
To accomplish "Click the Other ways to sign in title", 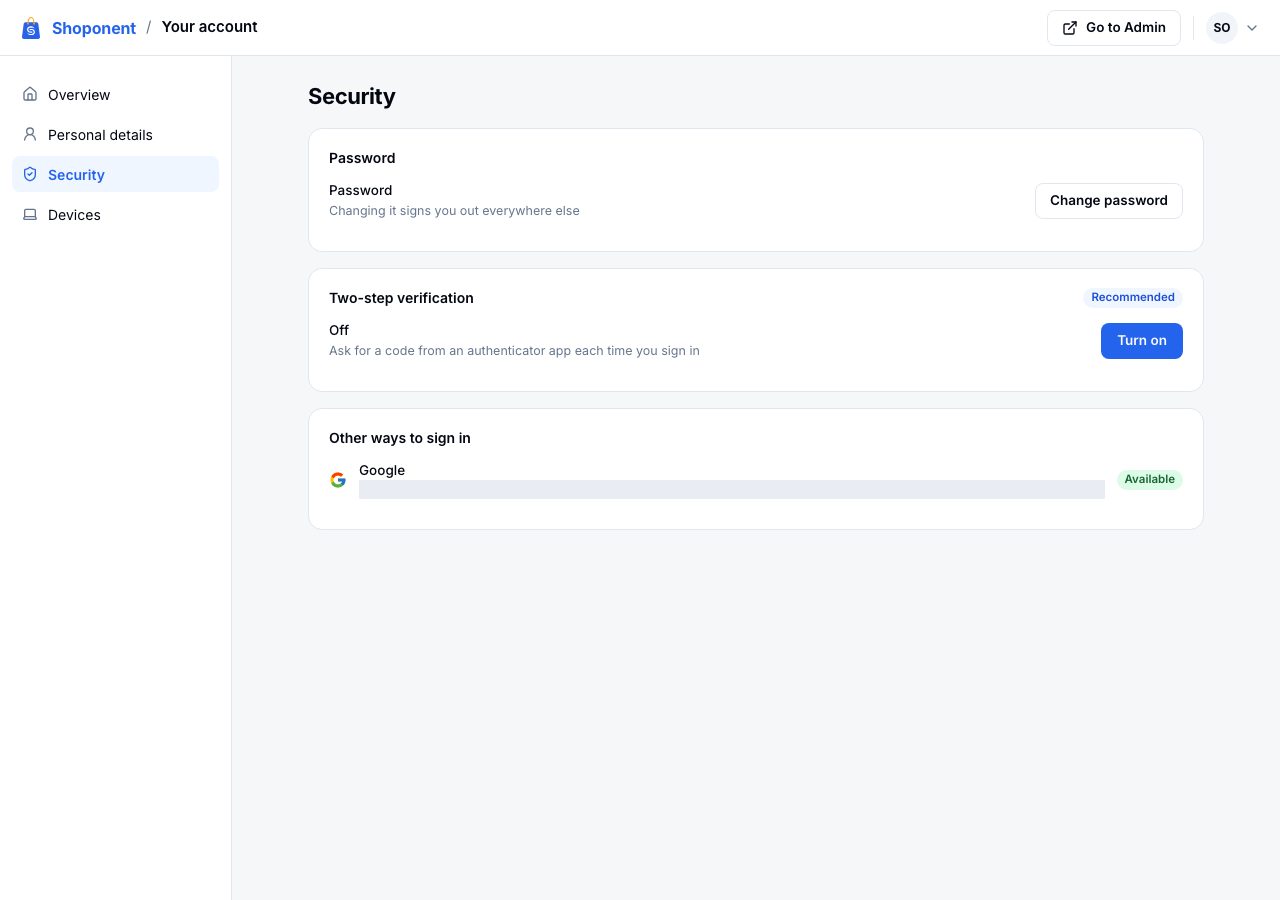I will [400, 438].
